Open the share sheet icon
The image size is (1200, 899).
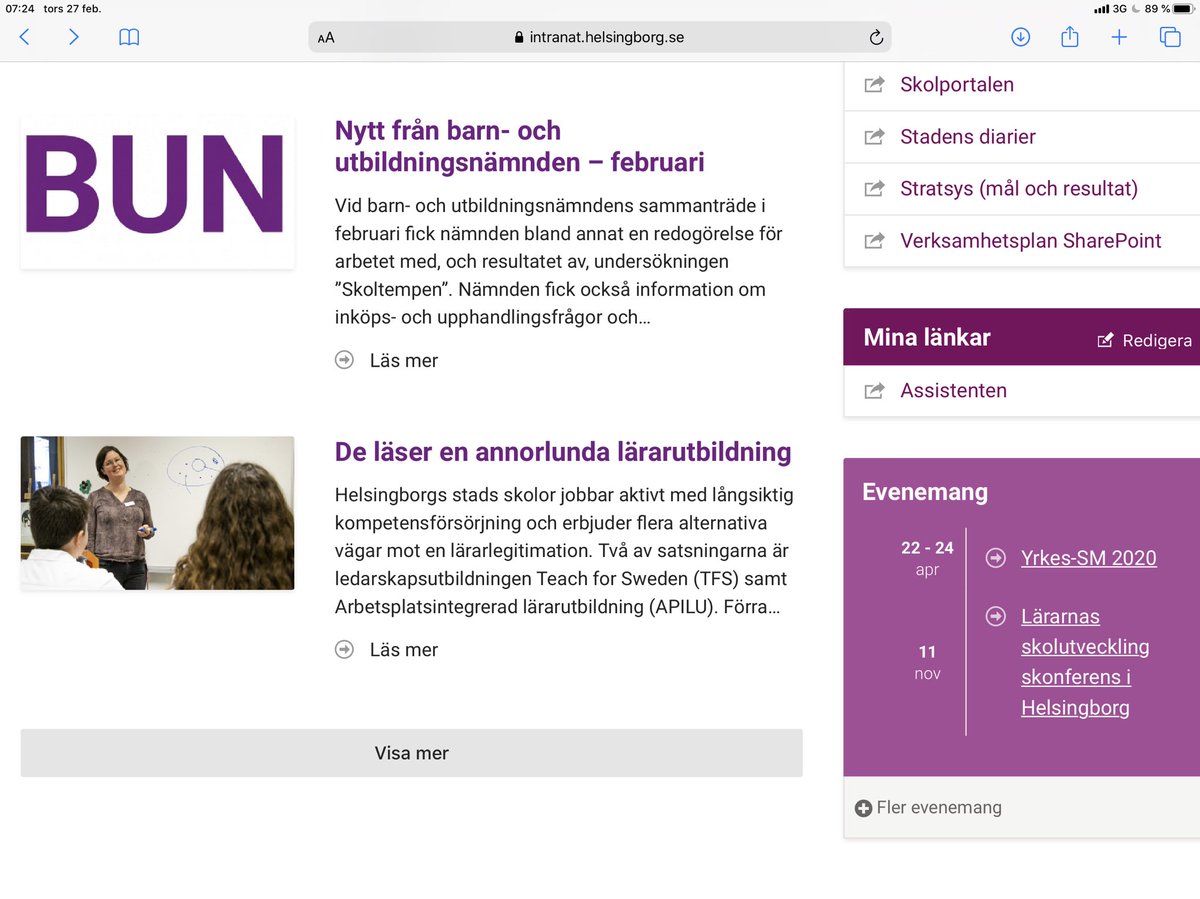[x=1069, y=36]
